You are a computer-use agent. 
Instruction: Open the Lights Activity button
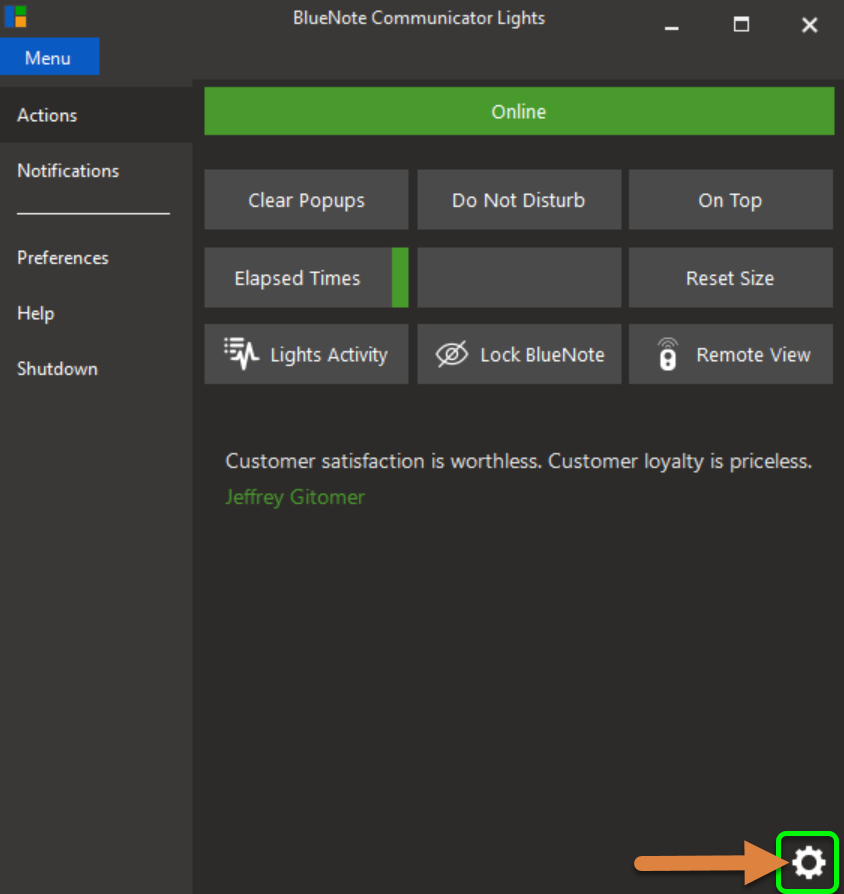click(x=306, y=354)
